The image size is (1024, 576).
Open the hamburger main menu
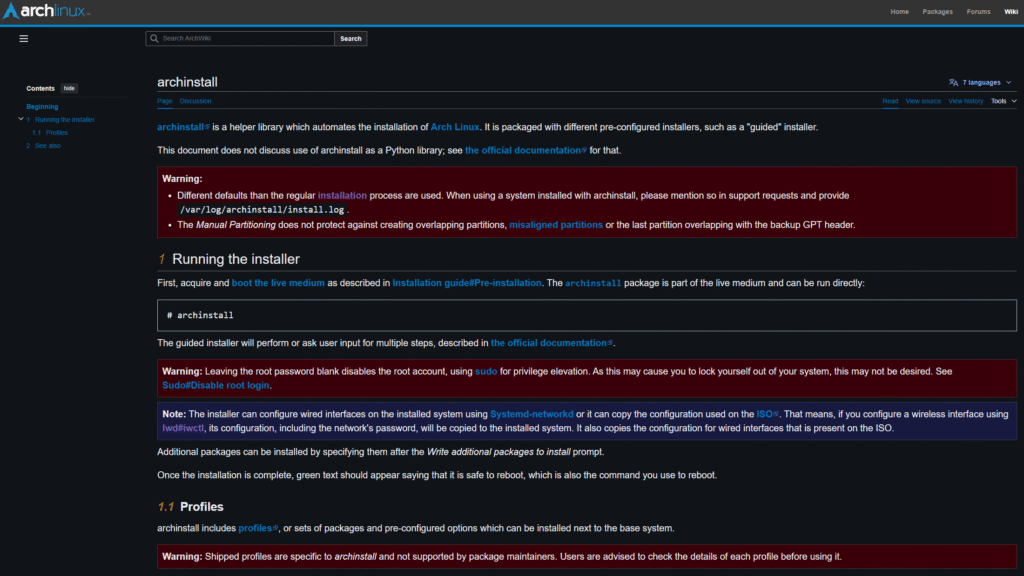[x=24, y=39]
